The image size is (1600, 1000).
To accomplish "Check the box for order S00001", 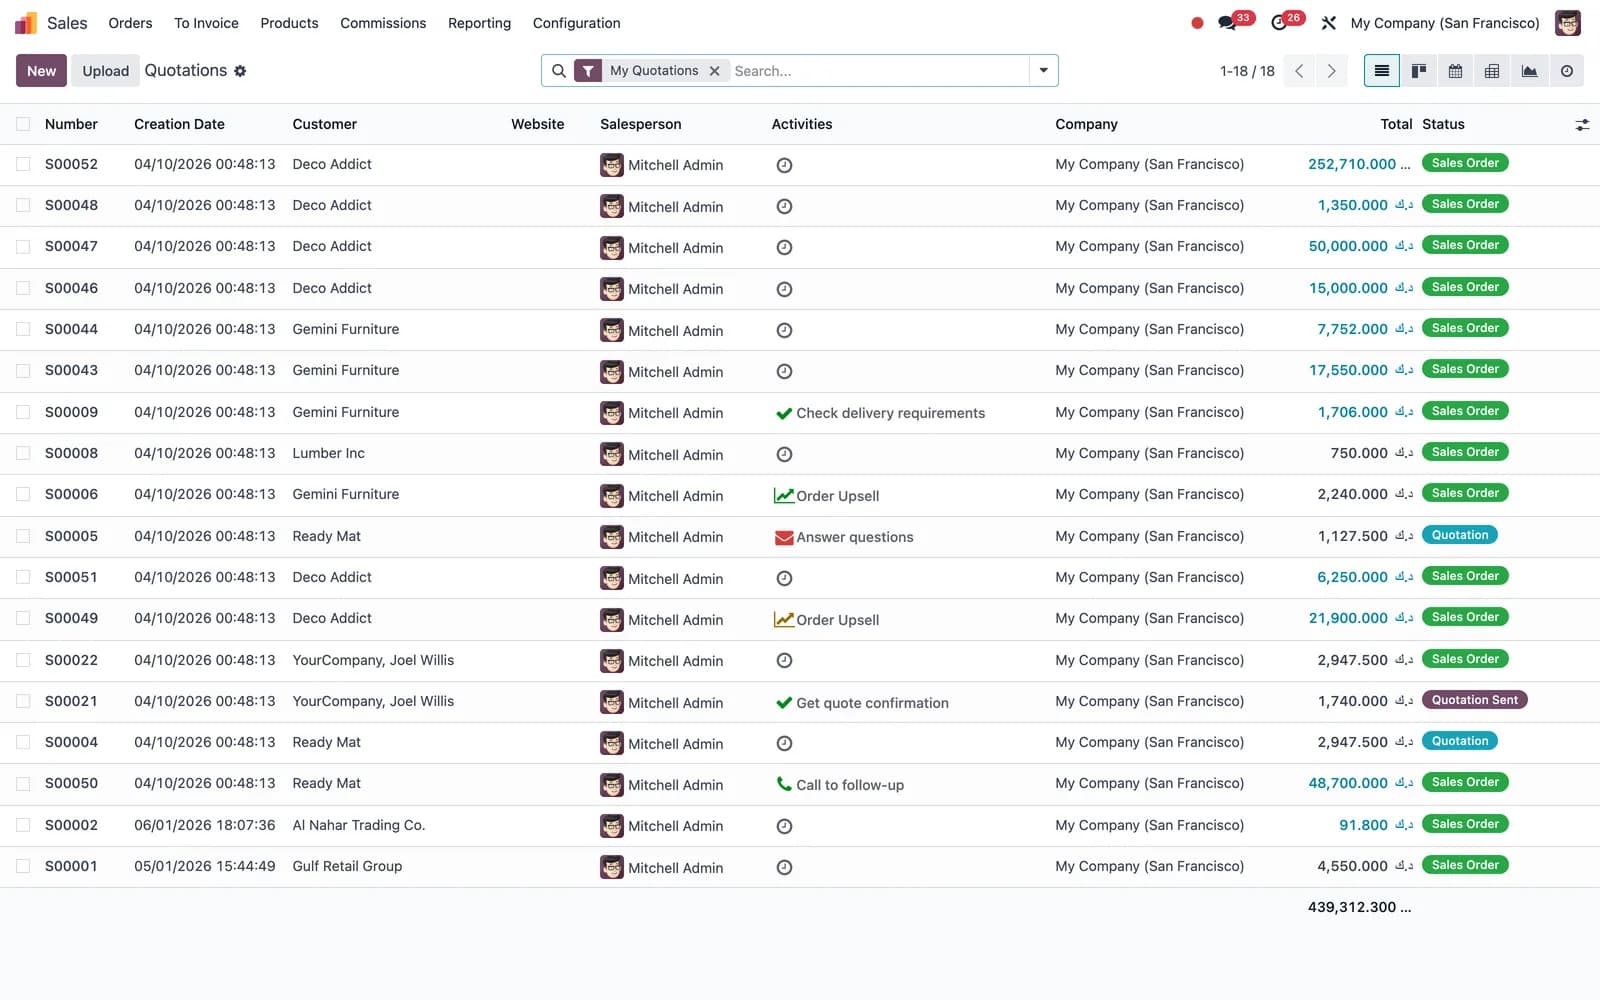I will pyautogui.click(x=23, y=866).
